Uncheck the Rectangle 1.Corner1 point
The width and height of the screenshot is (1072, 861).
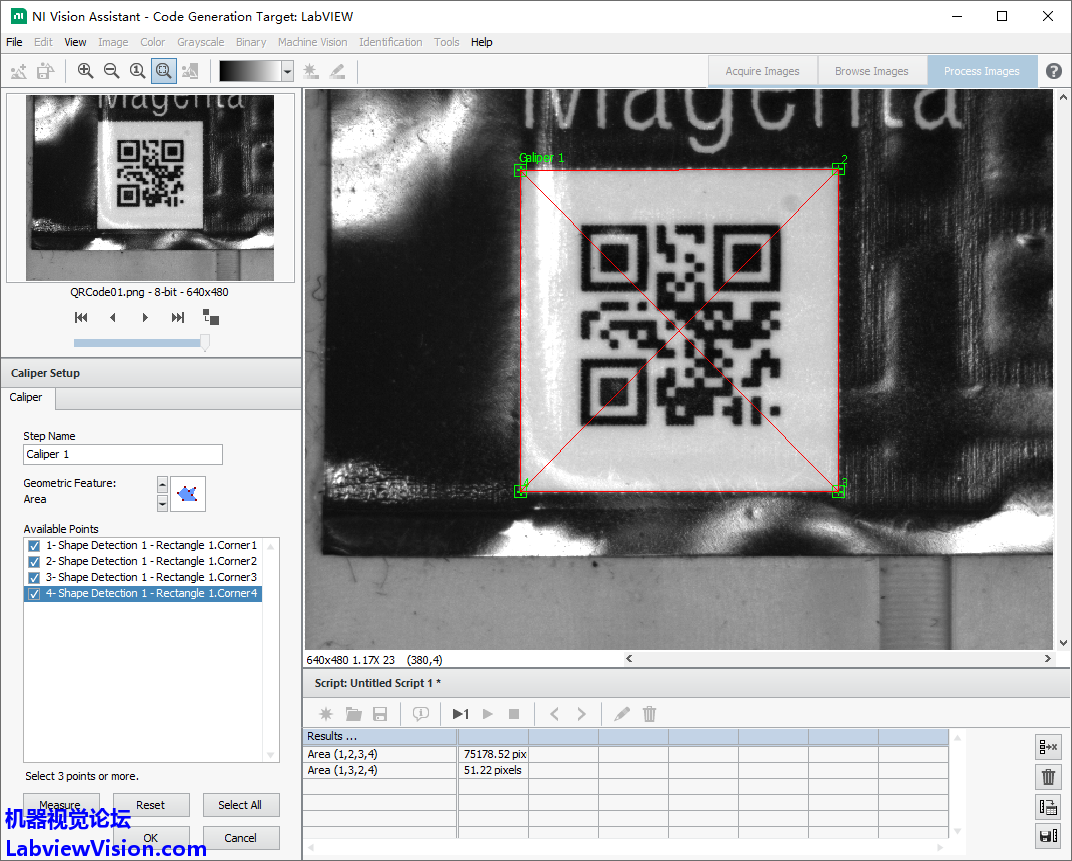(x=34, y=546)
